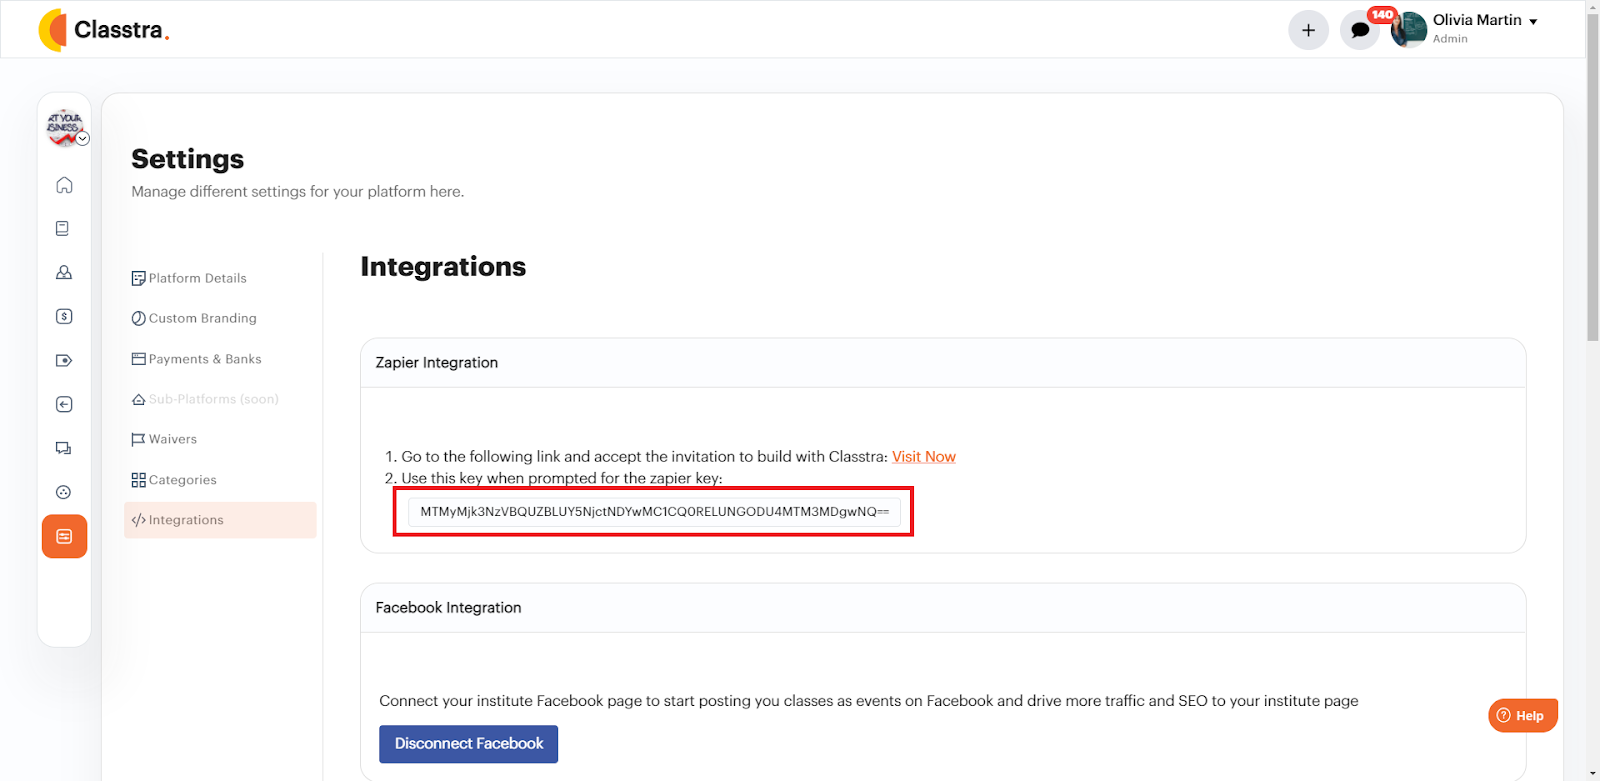
Task: Open Waivers settings
Action: 164,439
